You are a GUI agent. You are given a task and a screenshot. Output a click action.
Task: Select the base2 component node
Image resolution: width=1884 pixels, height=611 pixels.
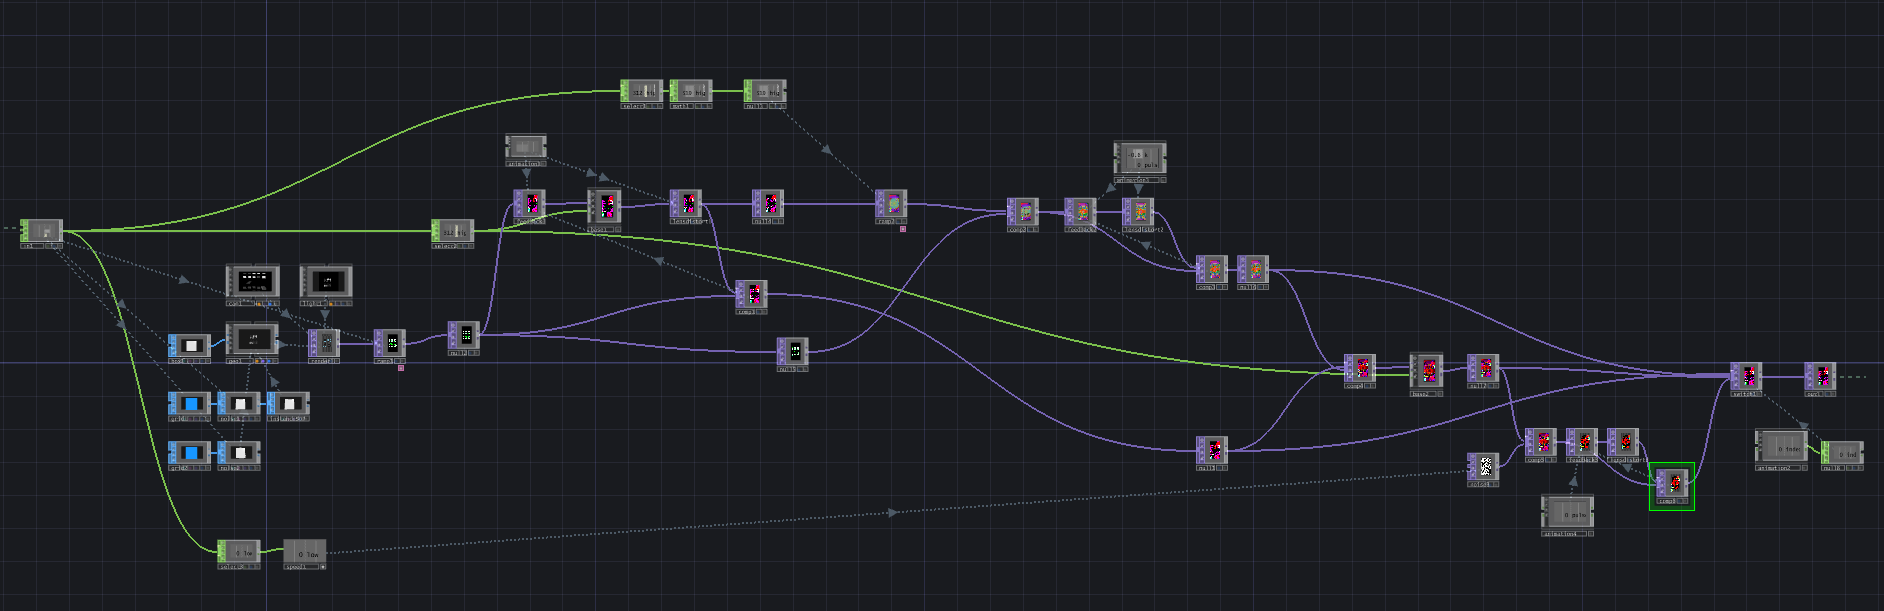click(x=1427, y=370)
